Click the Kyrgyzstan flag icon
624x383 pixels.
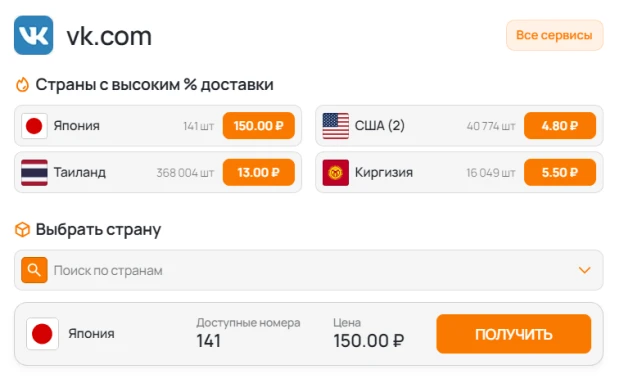click(x=335, y=172)
